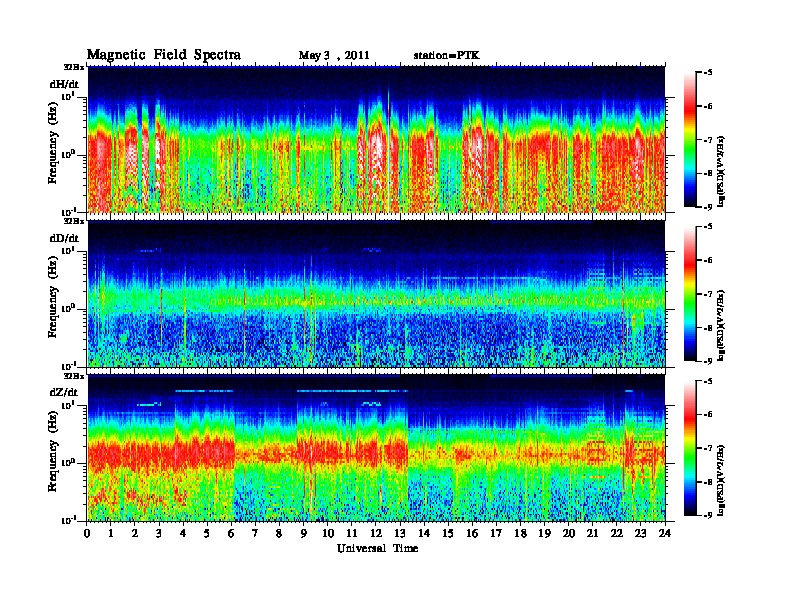Click the dH/dt panel color scale bar
792x612 pixels.
[690, 140]
